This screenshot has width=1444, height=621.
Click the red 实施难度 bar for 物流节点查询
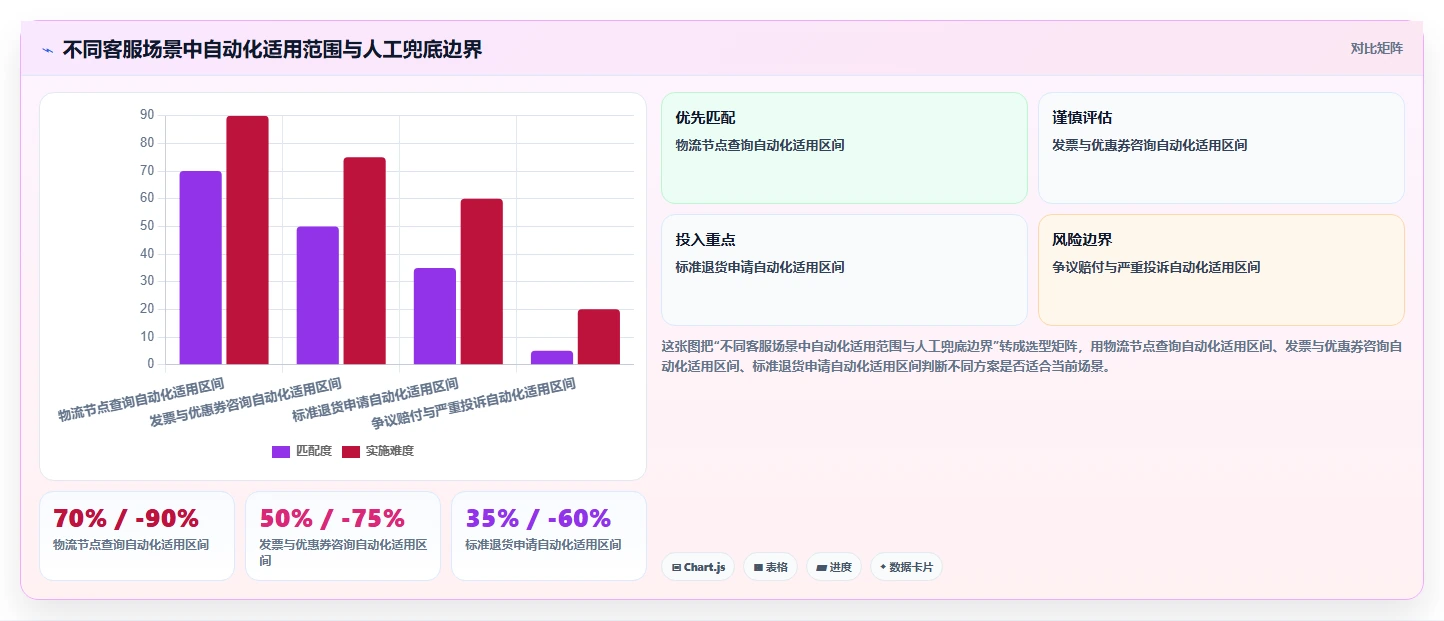(x=247, y=240)
